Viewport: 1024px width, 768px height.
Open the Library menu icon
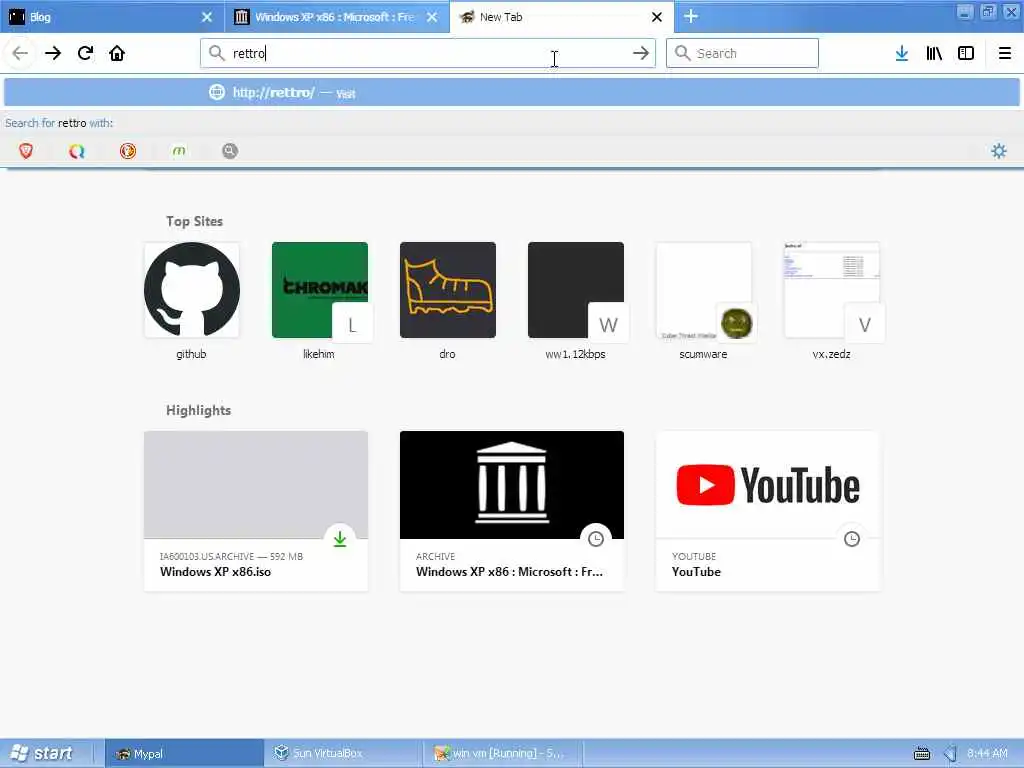pyautogui.click(x=934, y=53)
